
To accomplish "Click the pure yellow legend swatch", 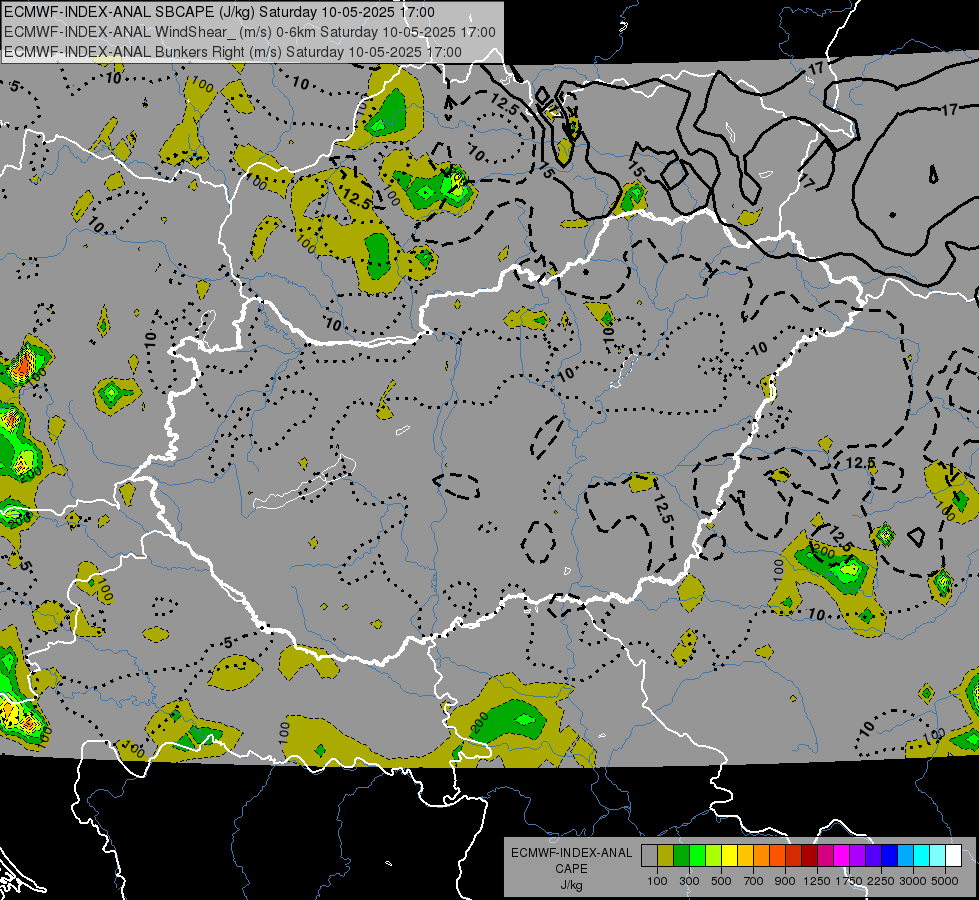I will 729,856.
